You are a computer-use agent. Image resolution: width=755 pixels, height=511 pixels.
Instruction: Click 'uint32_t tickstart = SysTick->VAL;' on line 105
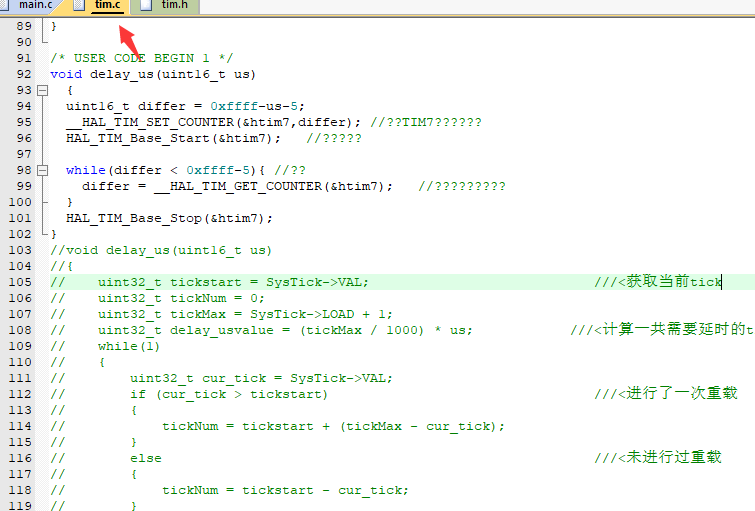click(234, 282)
